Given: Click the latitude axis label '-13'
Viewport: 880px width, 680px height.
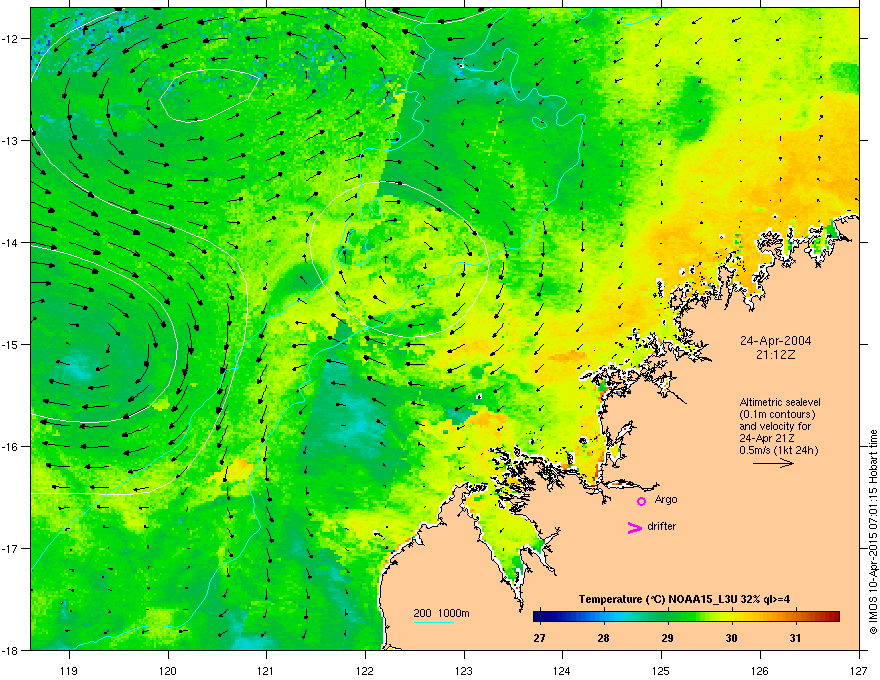Looking at the screenshot, I should pyautogui.click(x=11, y=141).
